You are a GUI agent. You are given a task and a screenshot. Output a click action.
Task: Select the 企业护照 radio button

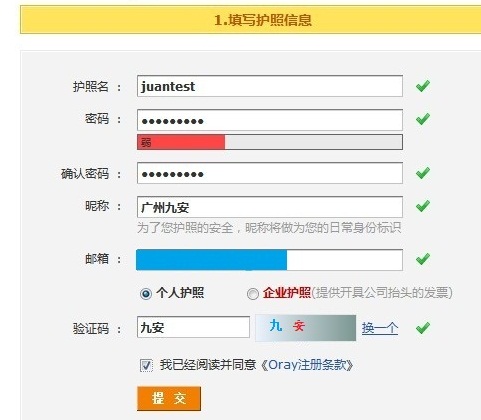click(252, 294)
